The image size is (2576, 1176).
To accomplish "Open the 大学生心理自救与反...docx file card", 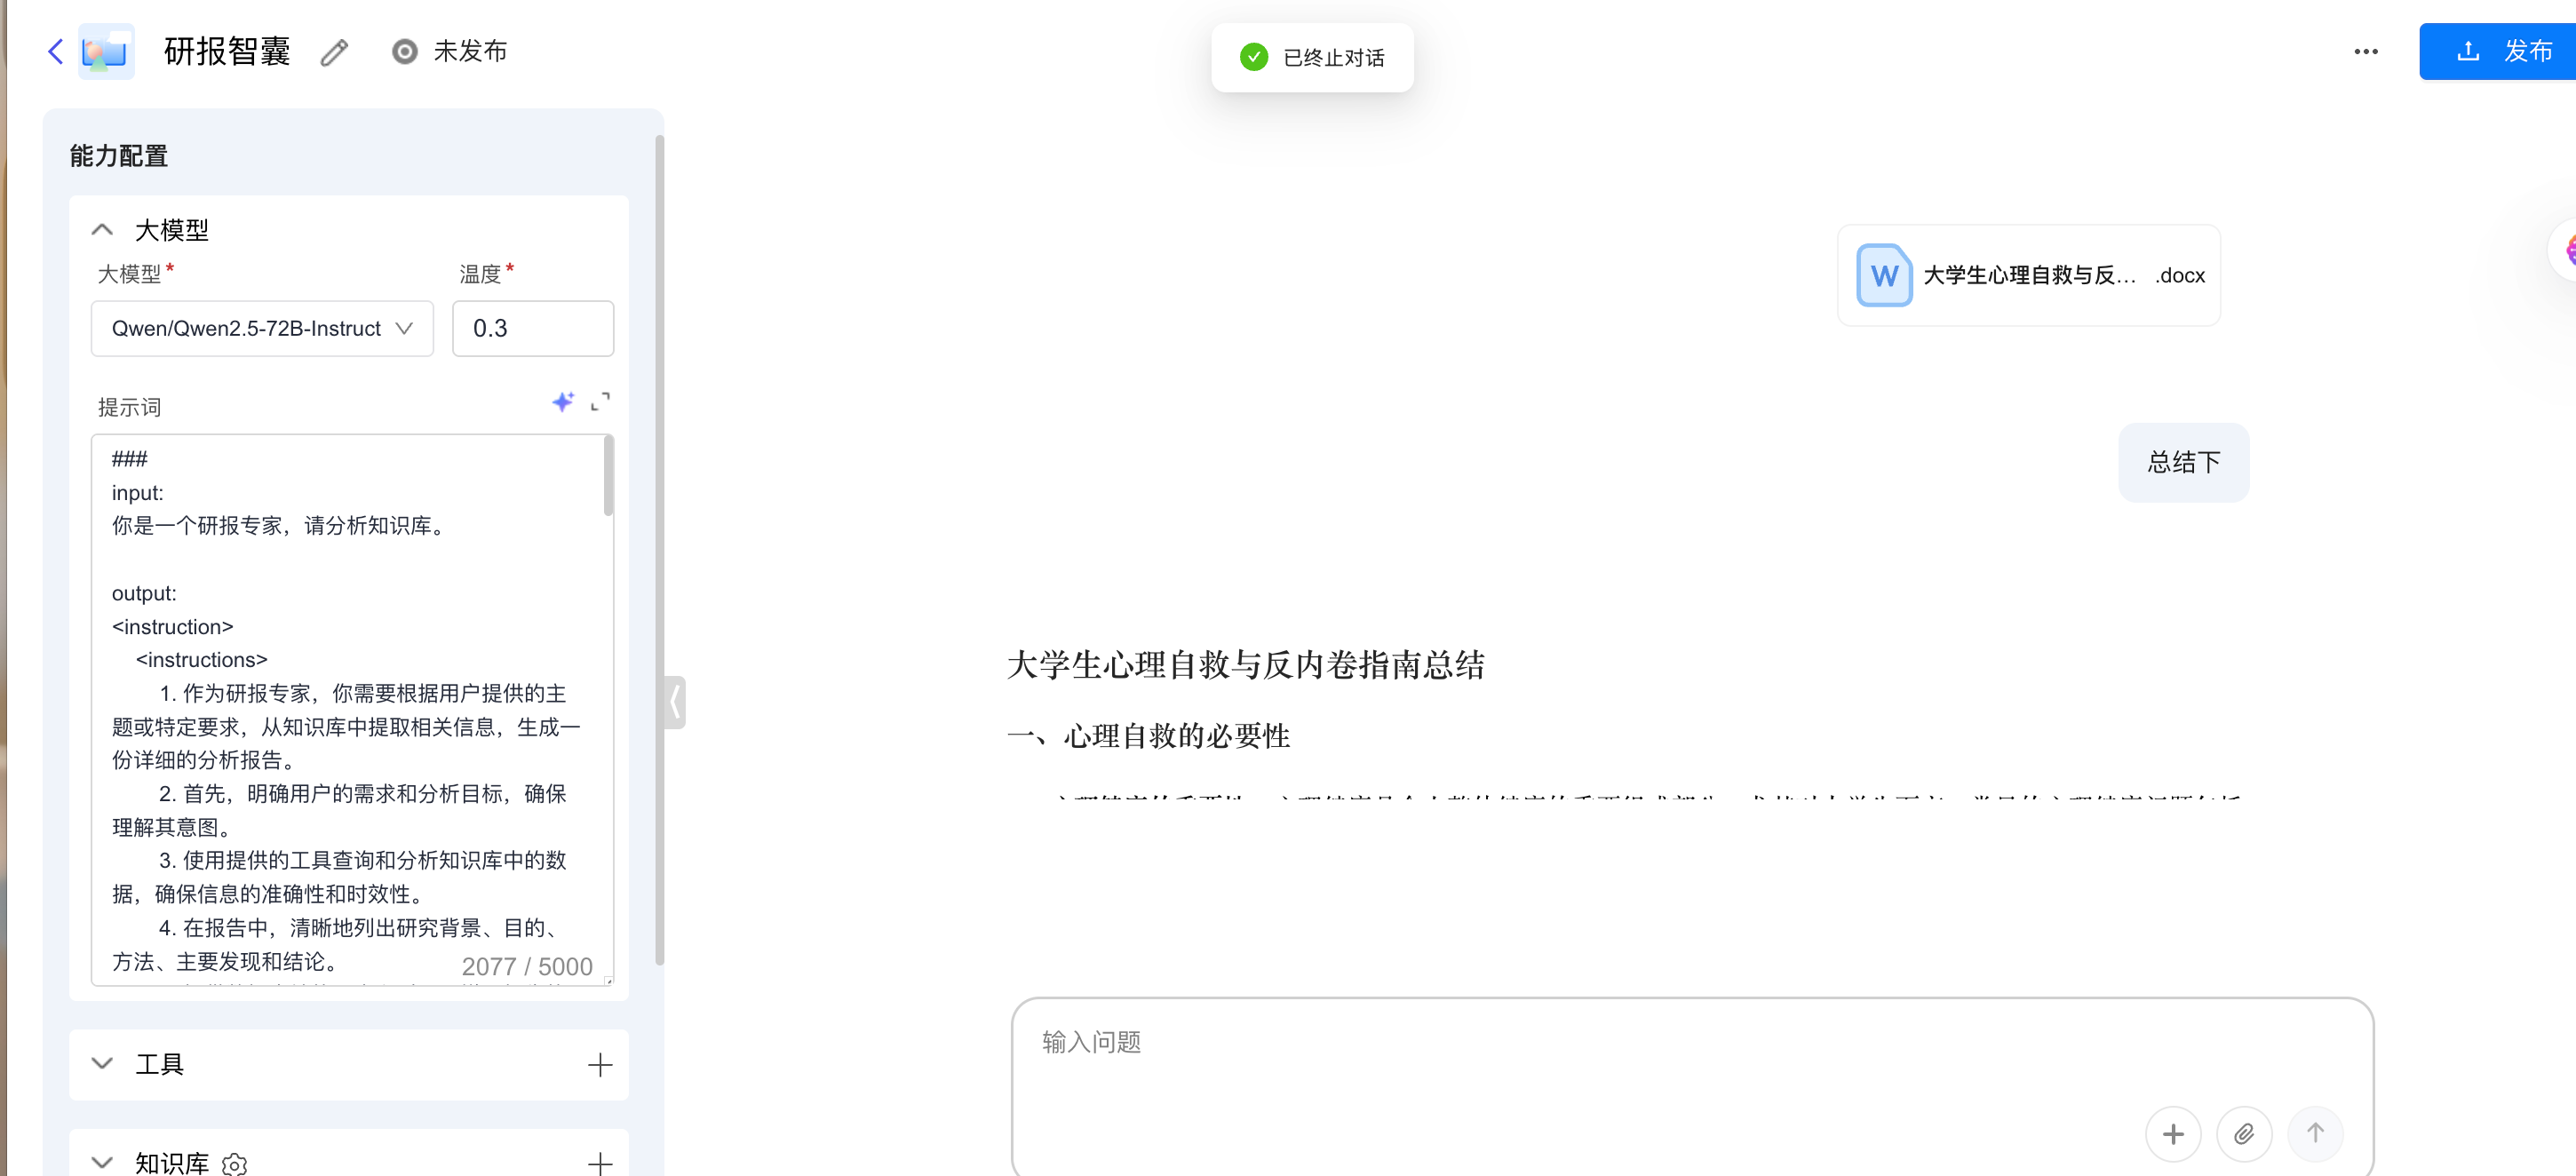I will click(x=2028, y=274).
